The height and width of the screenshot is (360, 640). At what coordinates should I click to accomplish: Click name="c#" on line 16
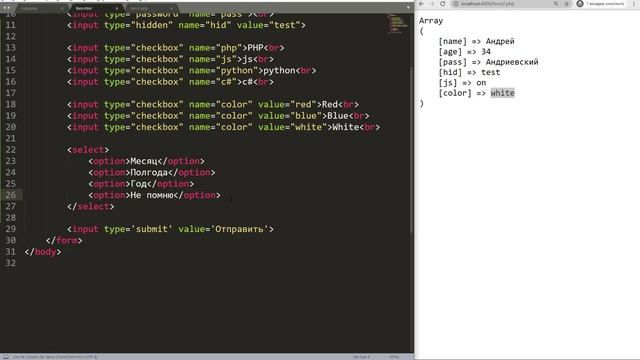tap(213, 82)
